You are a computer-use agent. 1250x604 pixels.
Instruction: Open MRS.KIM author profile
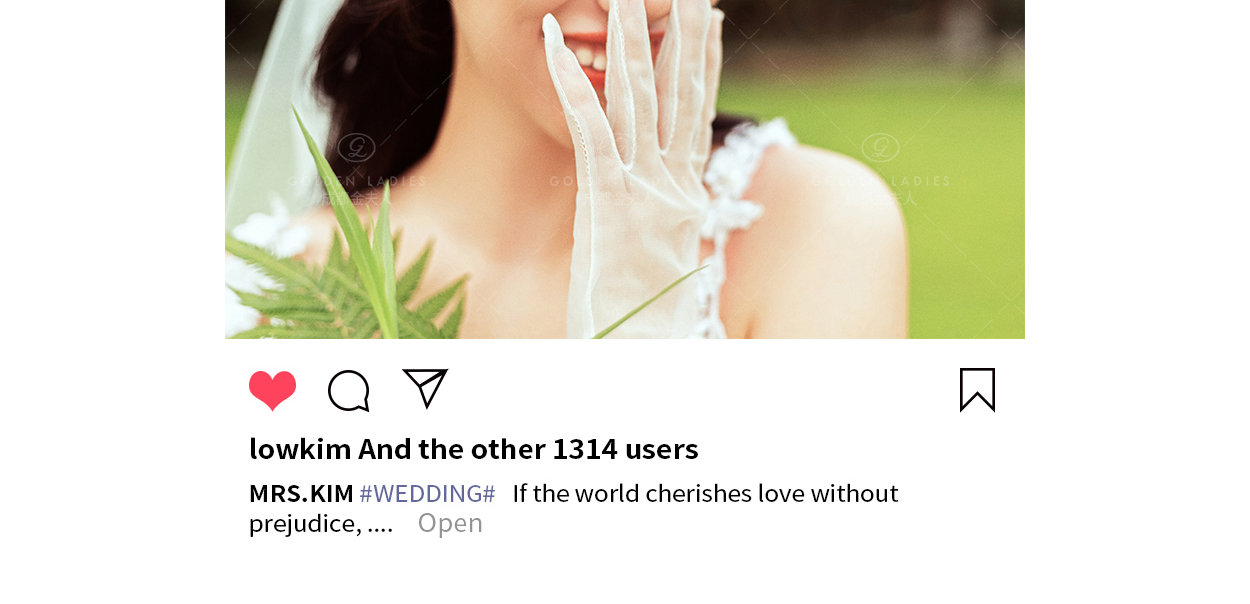click(x=301, y=494)
